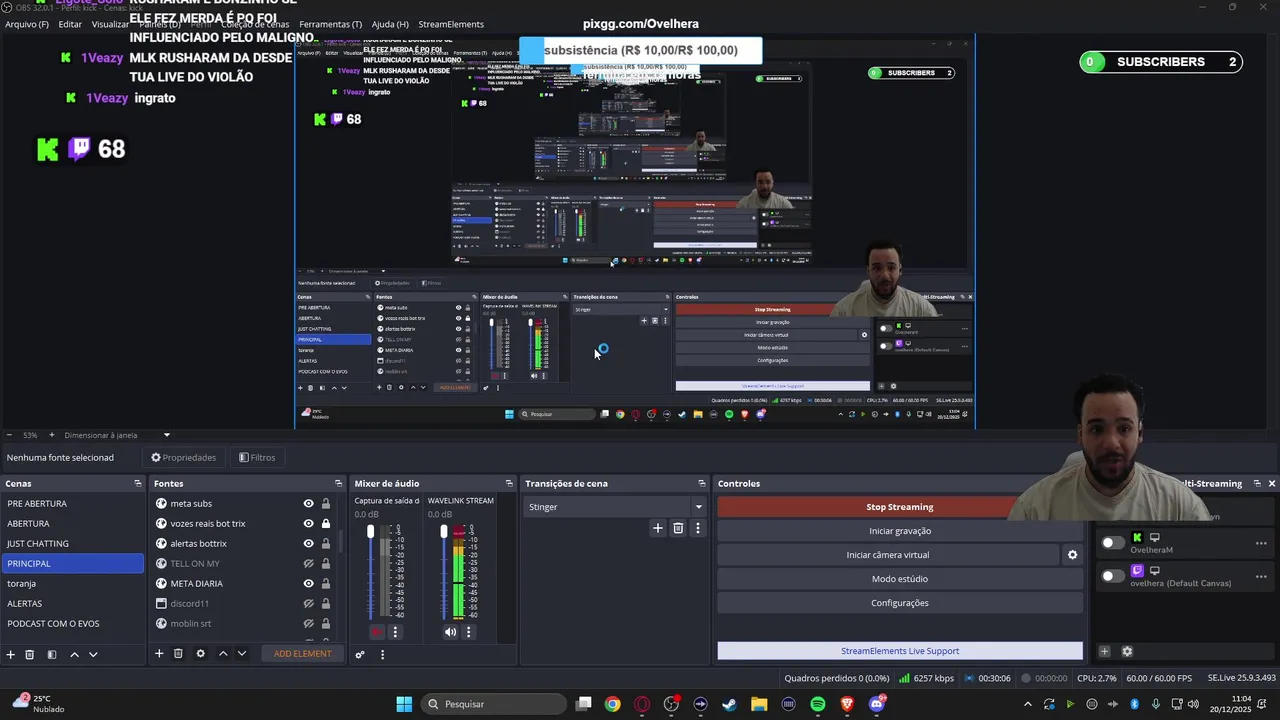Move selected scene up in Cenas toolbar
The width and height of the screenshot is (1280, 720).
pyautogui.click(x=74, y=654)
